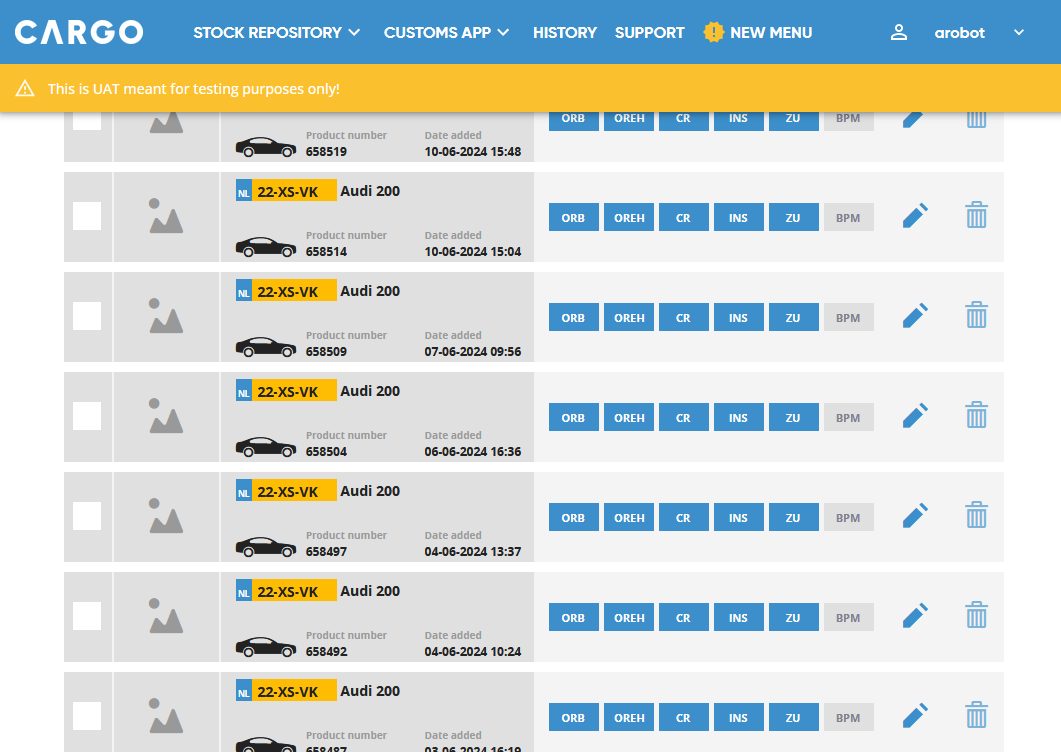Click the INS button for product 658497

738,518
